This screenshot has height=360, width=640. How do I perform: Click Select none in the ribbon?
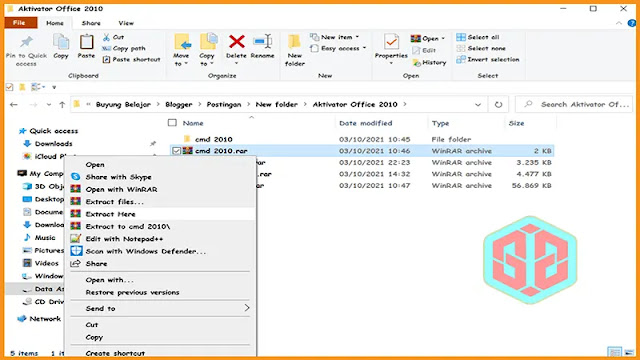[x=481, y=48]
